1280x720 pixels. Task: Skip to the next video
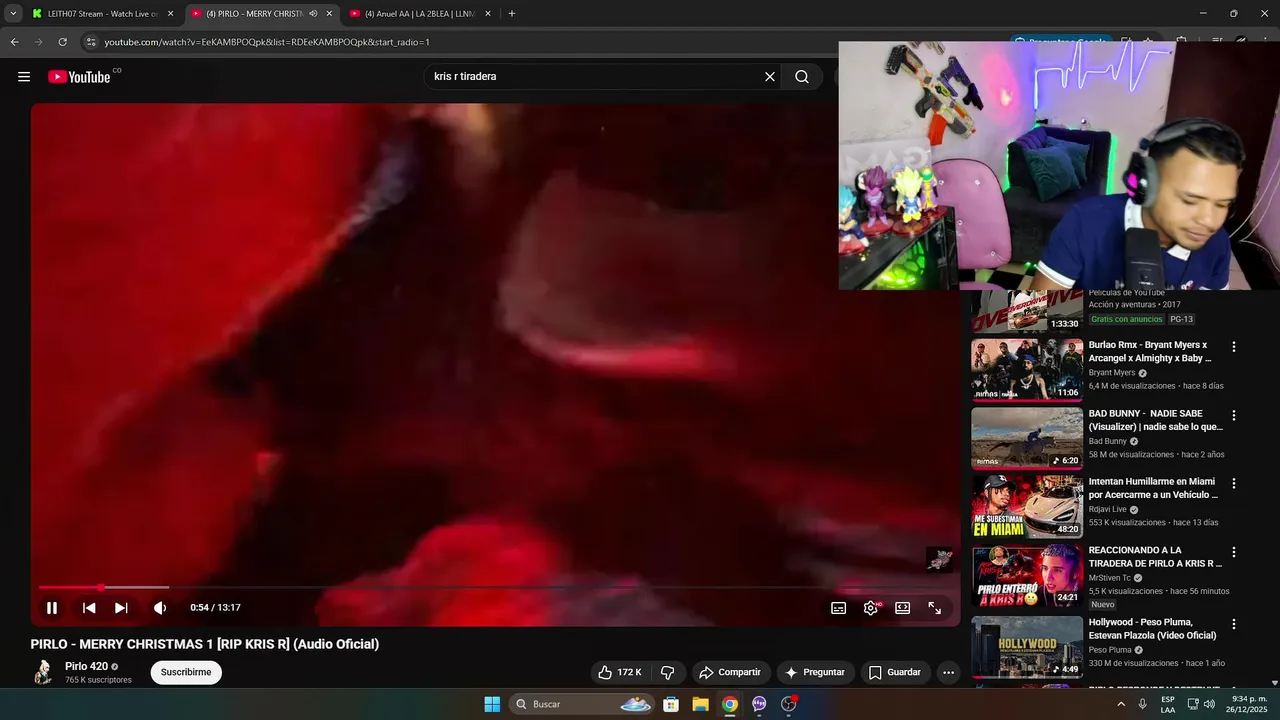click(x=121, y=608)
